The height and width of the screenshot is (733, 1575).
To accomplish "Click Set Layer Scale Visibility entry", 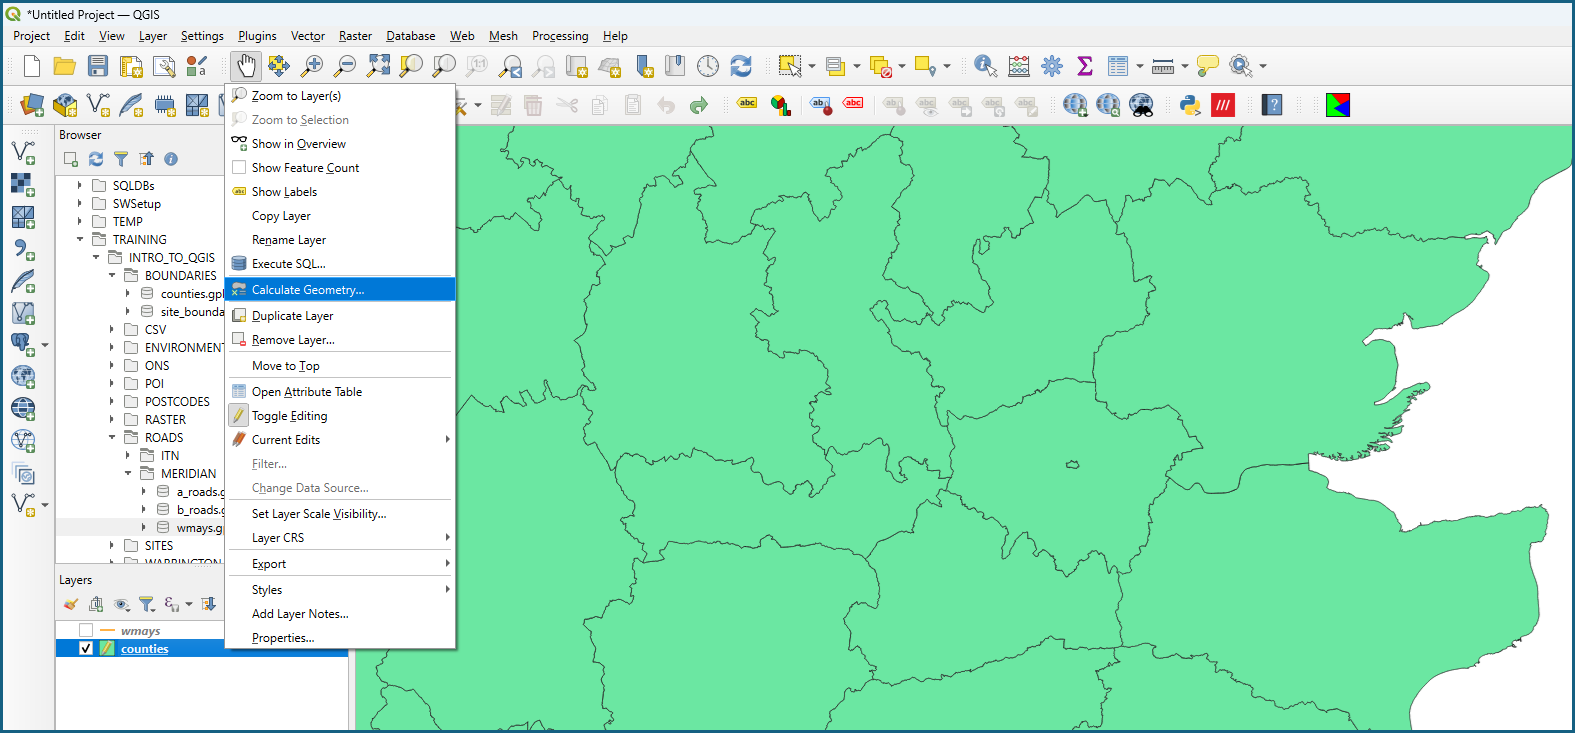I will 340,514.
